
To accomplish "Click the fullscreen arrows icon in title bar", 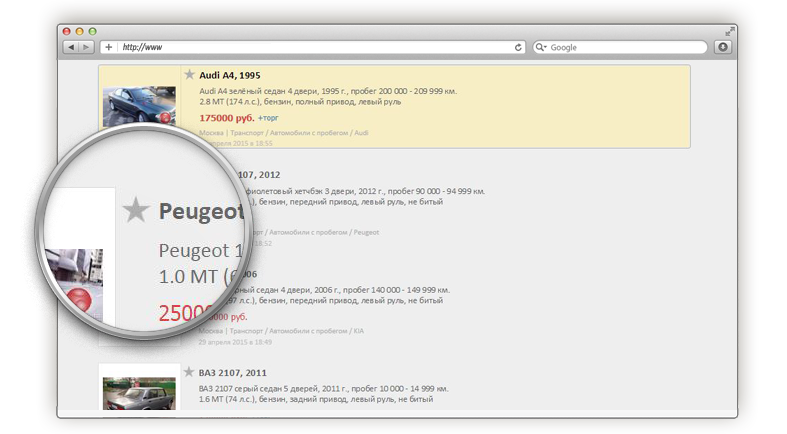I will tap(729, 31).
